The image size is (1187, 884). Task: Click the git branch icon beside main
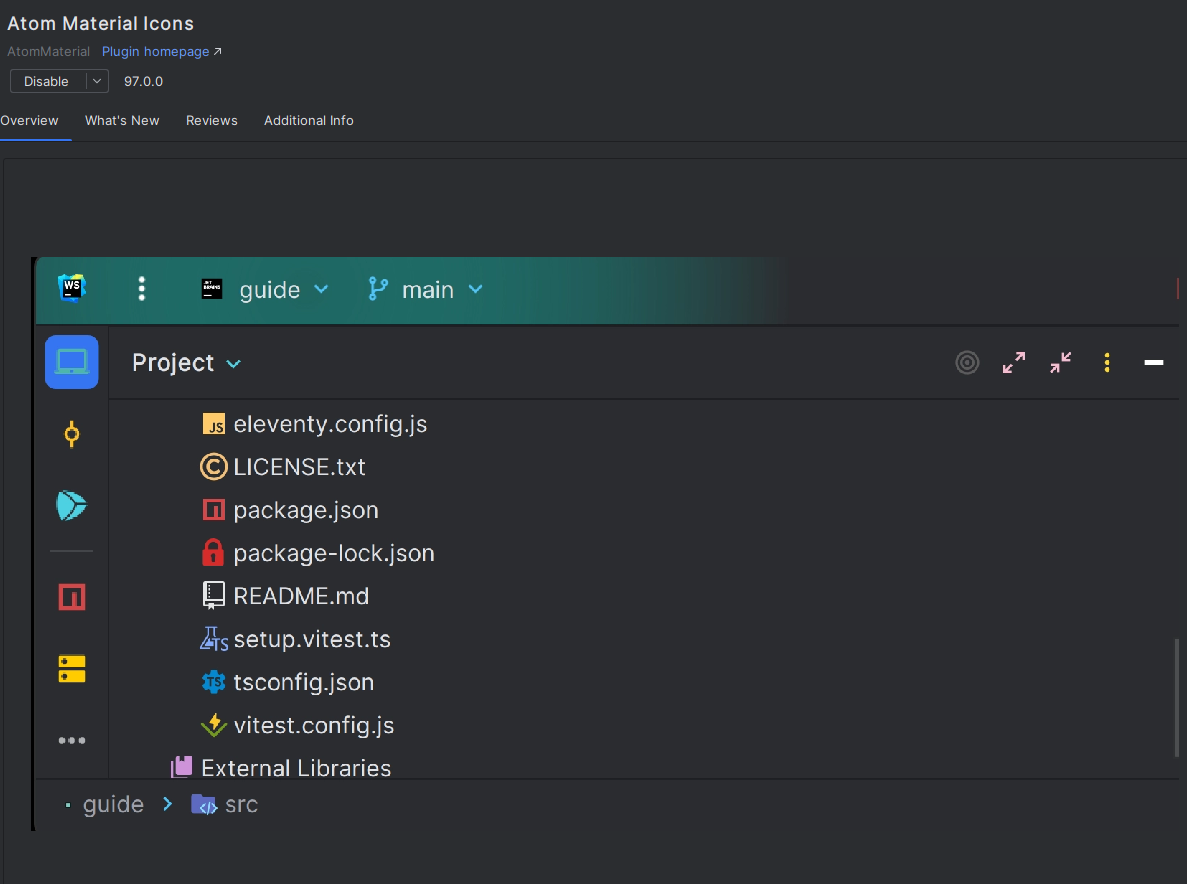(x=378, y=288)
